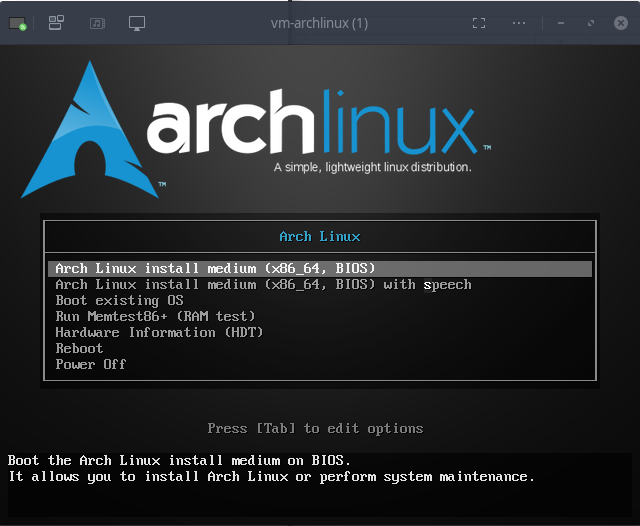640x526 pixels.
Task: Select Boot existing OS entry
Action: (119, 301)
